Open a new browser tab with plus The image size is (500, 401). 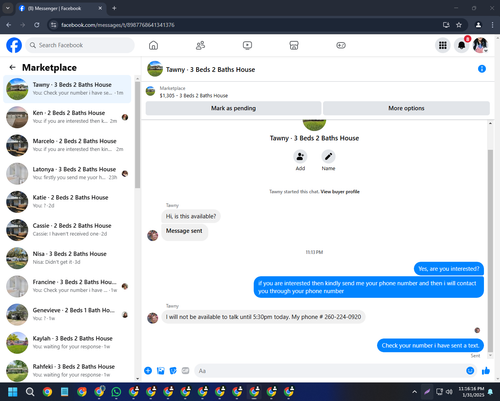(x=114, y=8)
